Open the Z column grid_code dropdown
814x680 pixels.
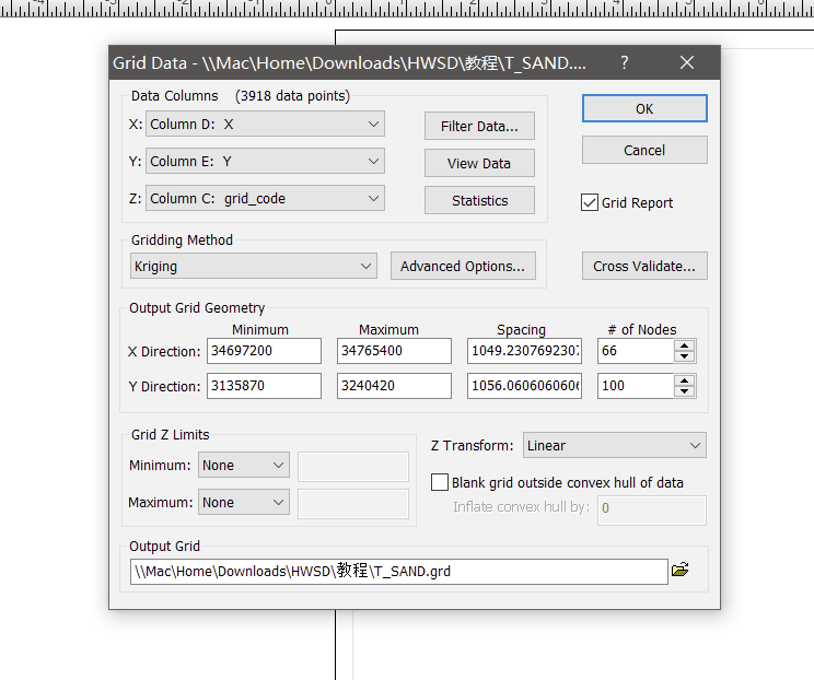click(373, 199)
